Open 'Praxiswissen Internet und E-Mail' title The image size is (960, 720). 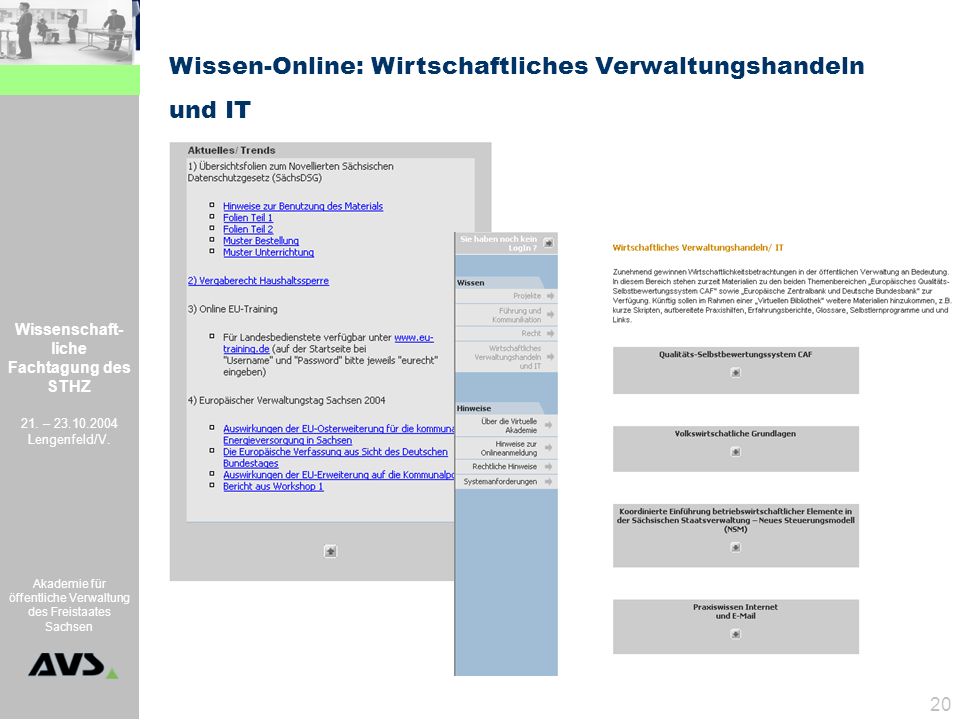[x=735, y=612]
